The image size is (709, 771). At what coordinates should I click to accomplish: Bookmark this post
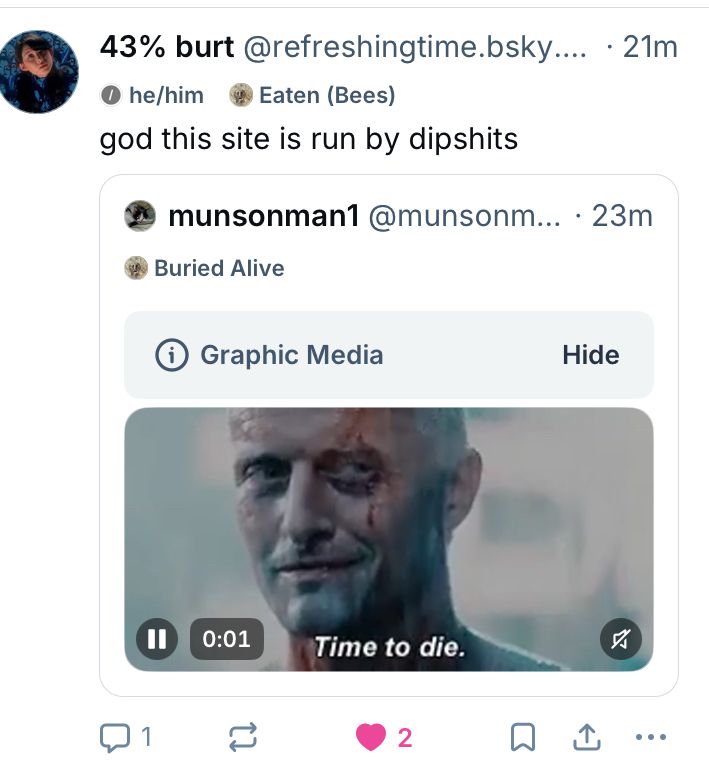[521, 738]
